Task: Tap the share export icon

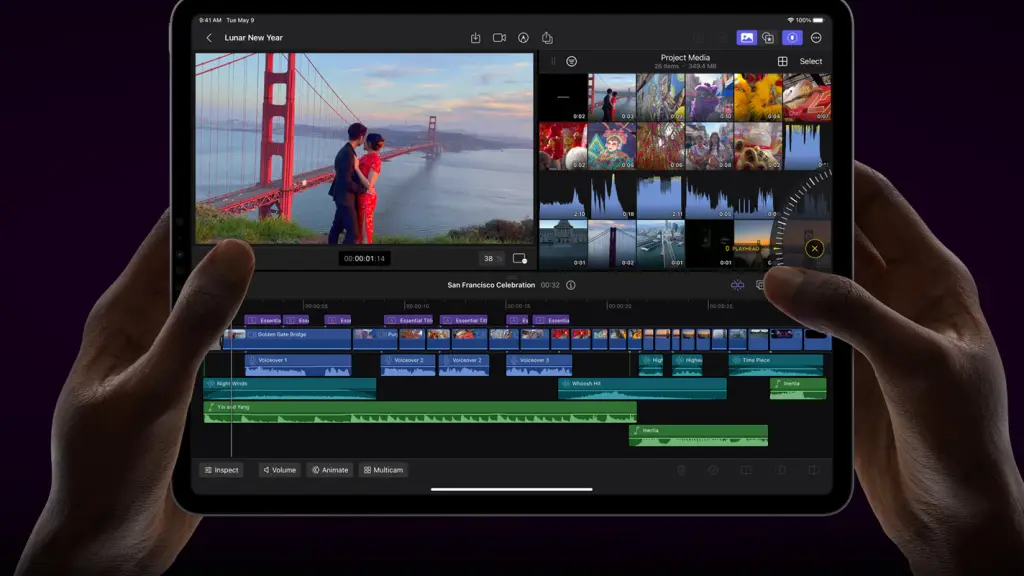Action: point(547,38)
